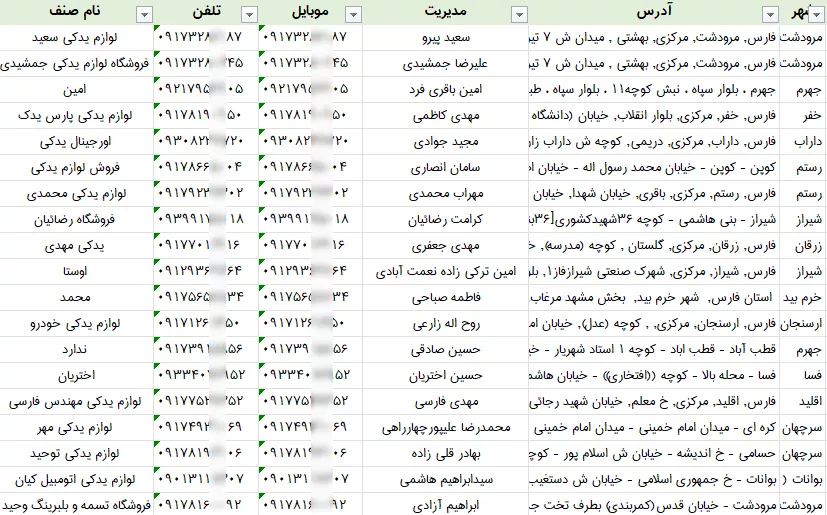Select manager cell مجید جوادی
Screen dimensions: 827x515
coord(446,141)
